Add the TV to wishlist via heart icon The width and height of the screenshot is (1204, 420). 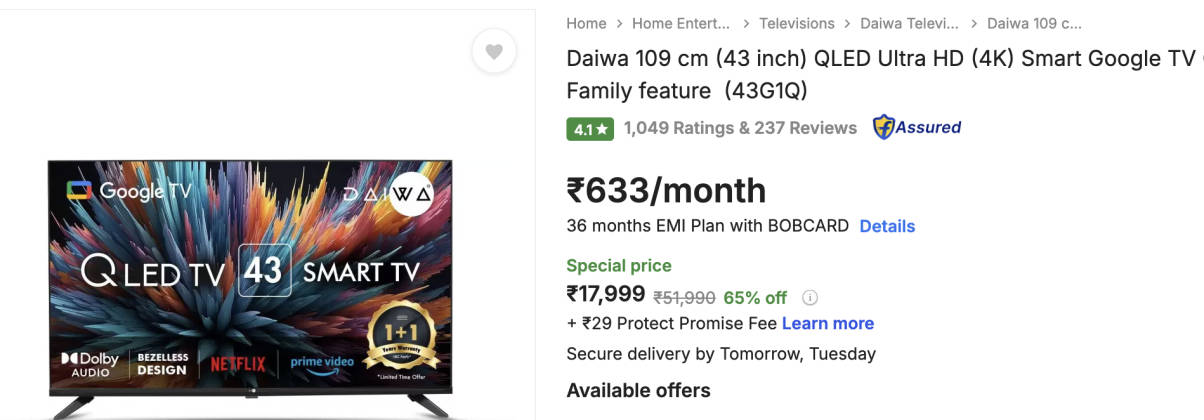(493, 52)
